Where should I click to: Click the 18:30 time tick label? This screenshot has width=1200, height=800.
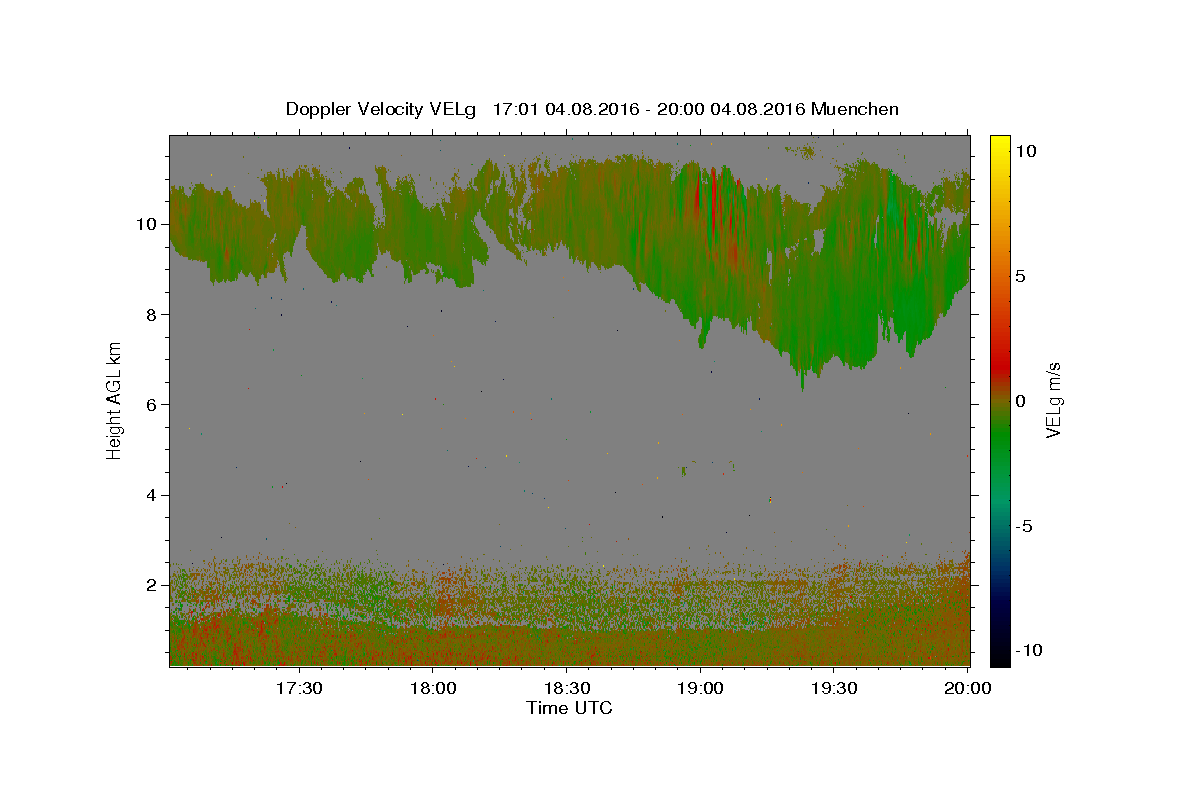(566, 688)
